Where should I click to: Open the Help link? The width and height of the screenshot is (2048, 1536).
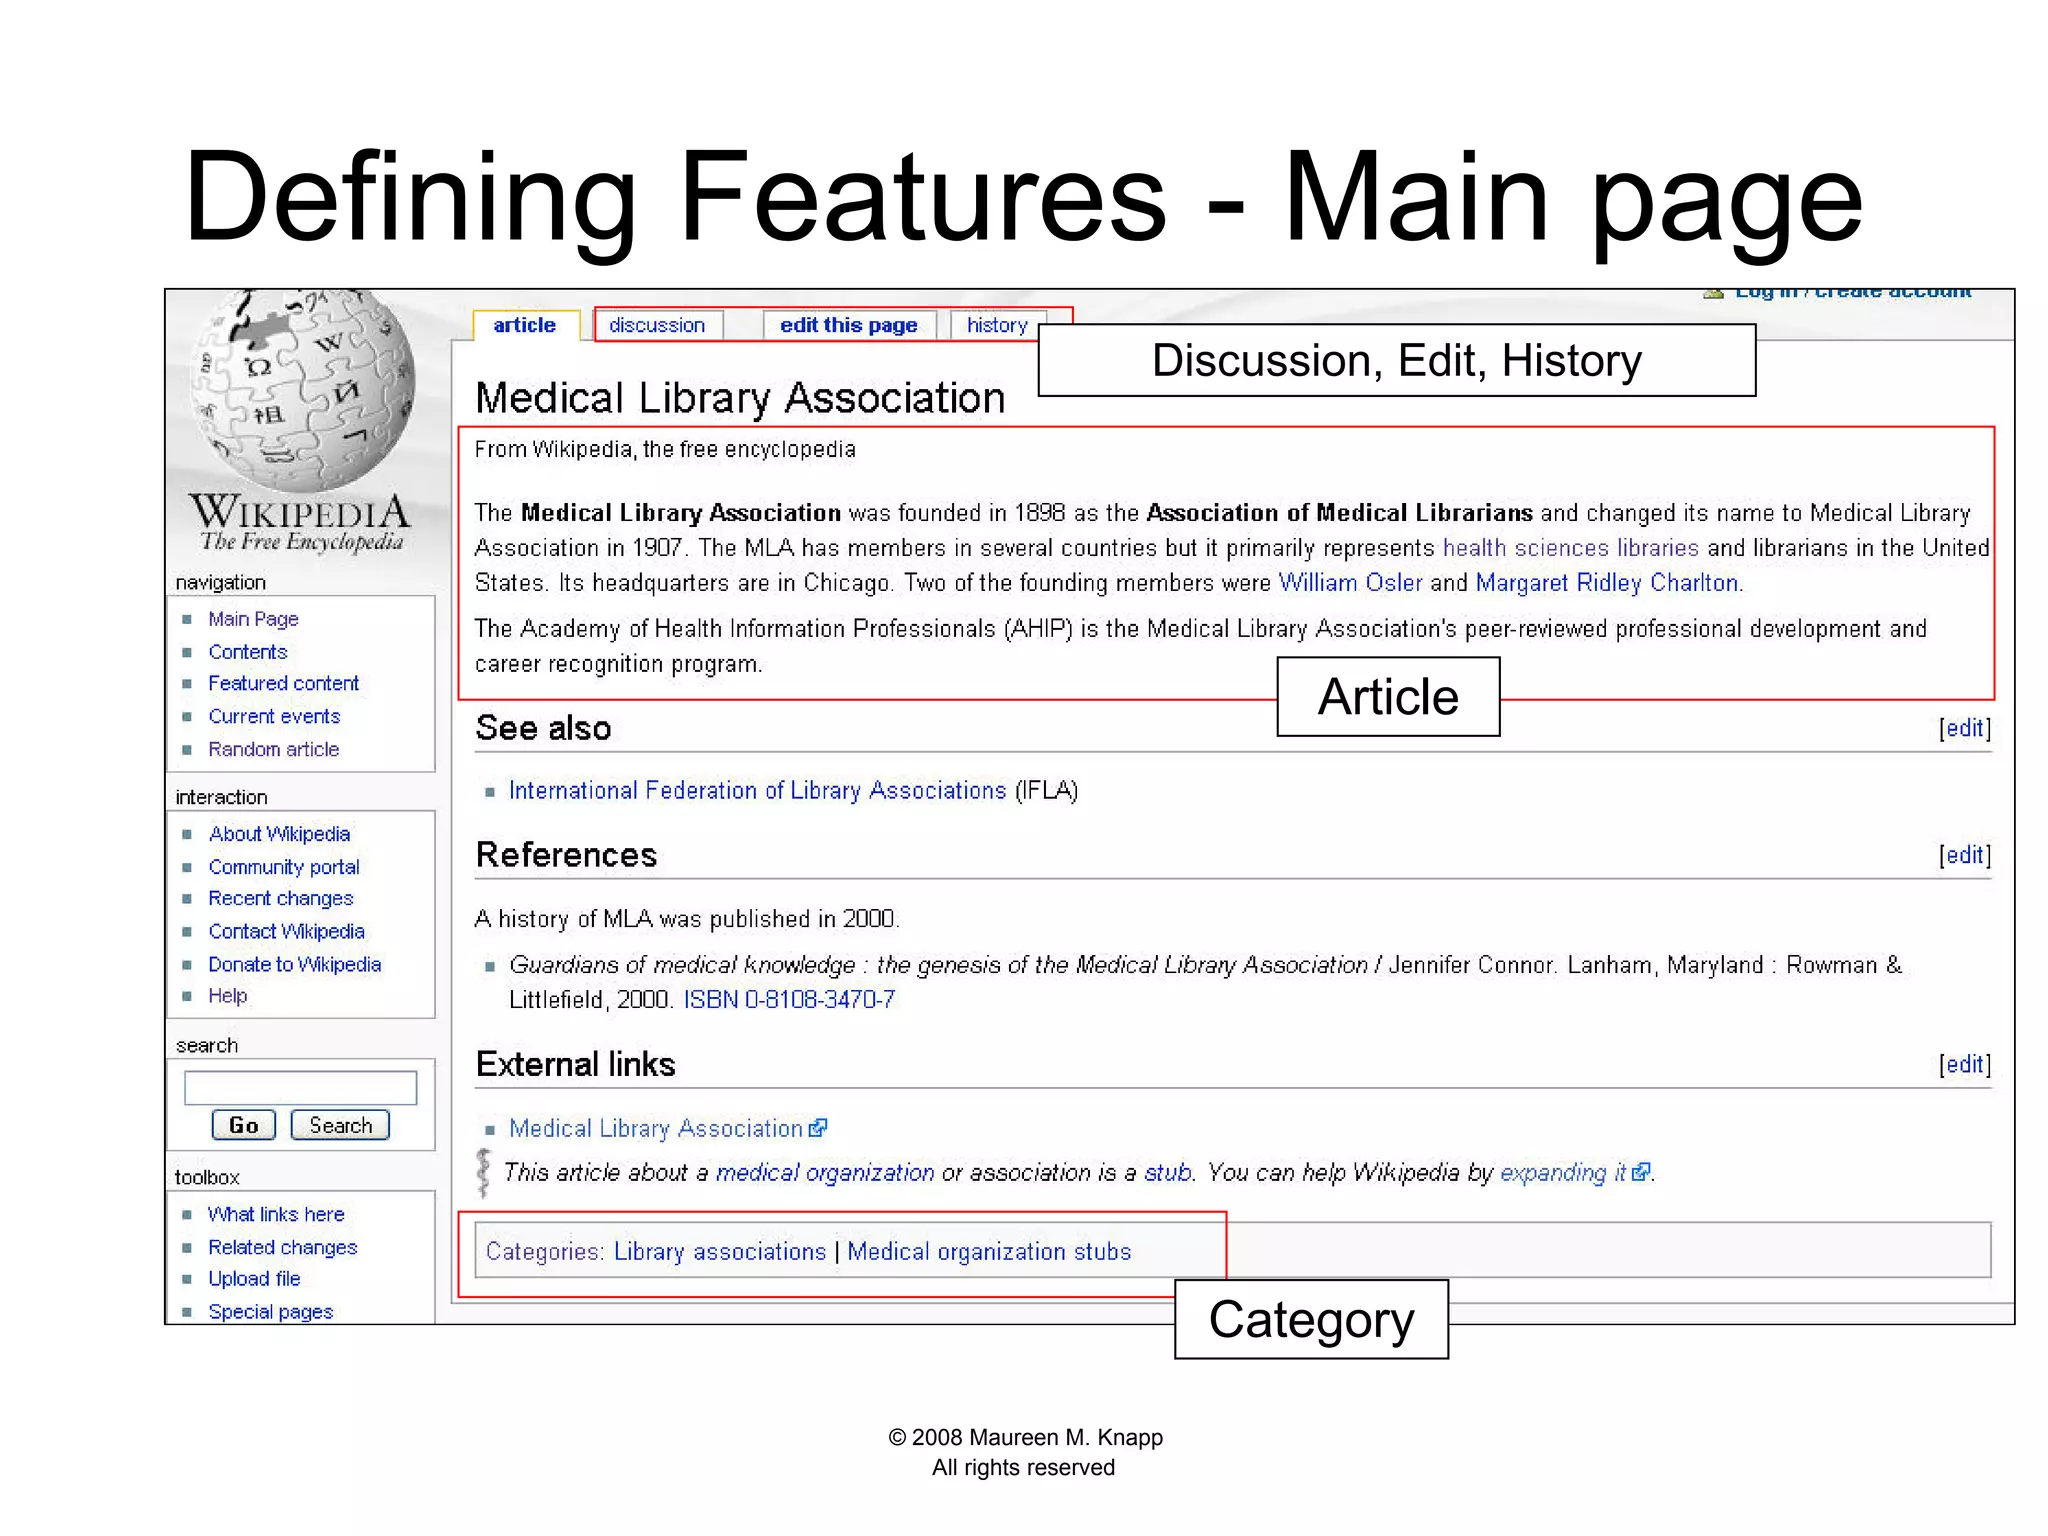pyautogui.click(x=228, y=995)
